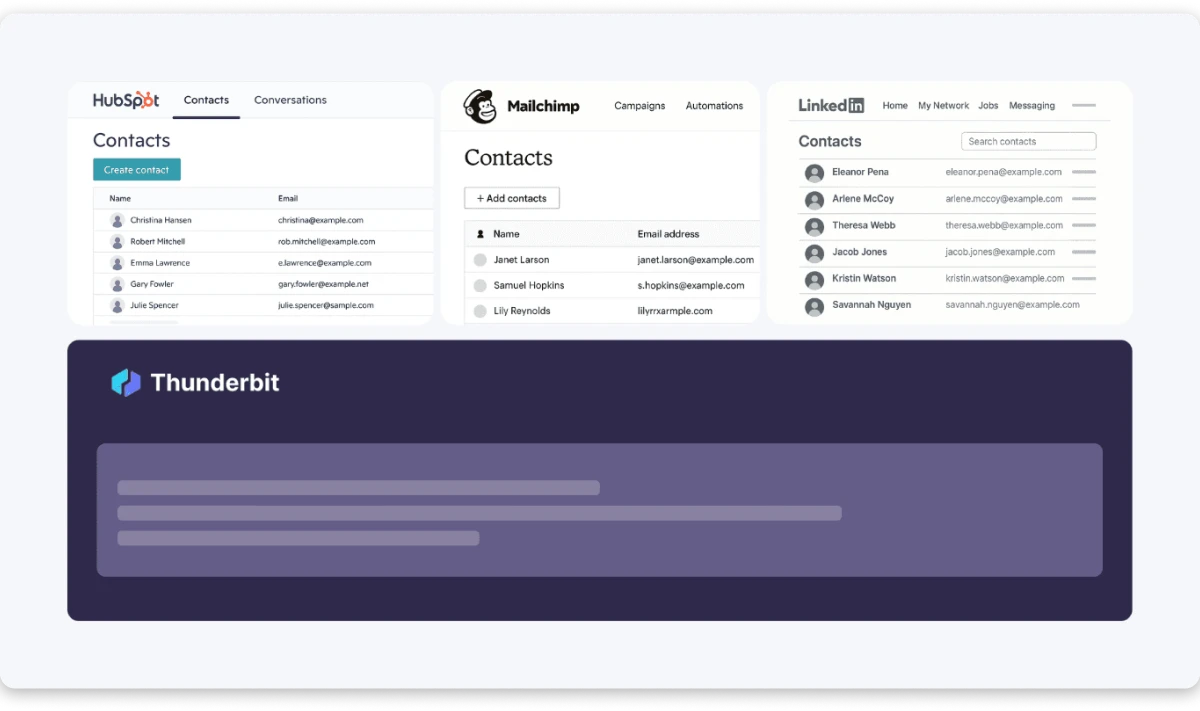Open LinkedIn My Network
The height and width of the screenshot is (711, 1200).
coord(944,105)
